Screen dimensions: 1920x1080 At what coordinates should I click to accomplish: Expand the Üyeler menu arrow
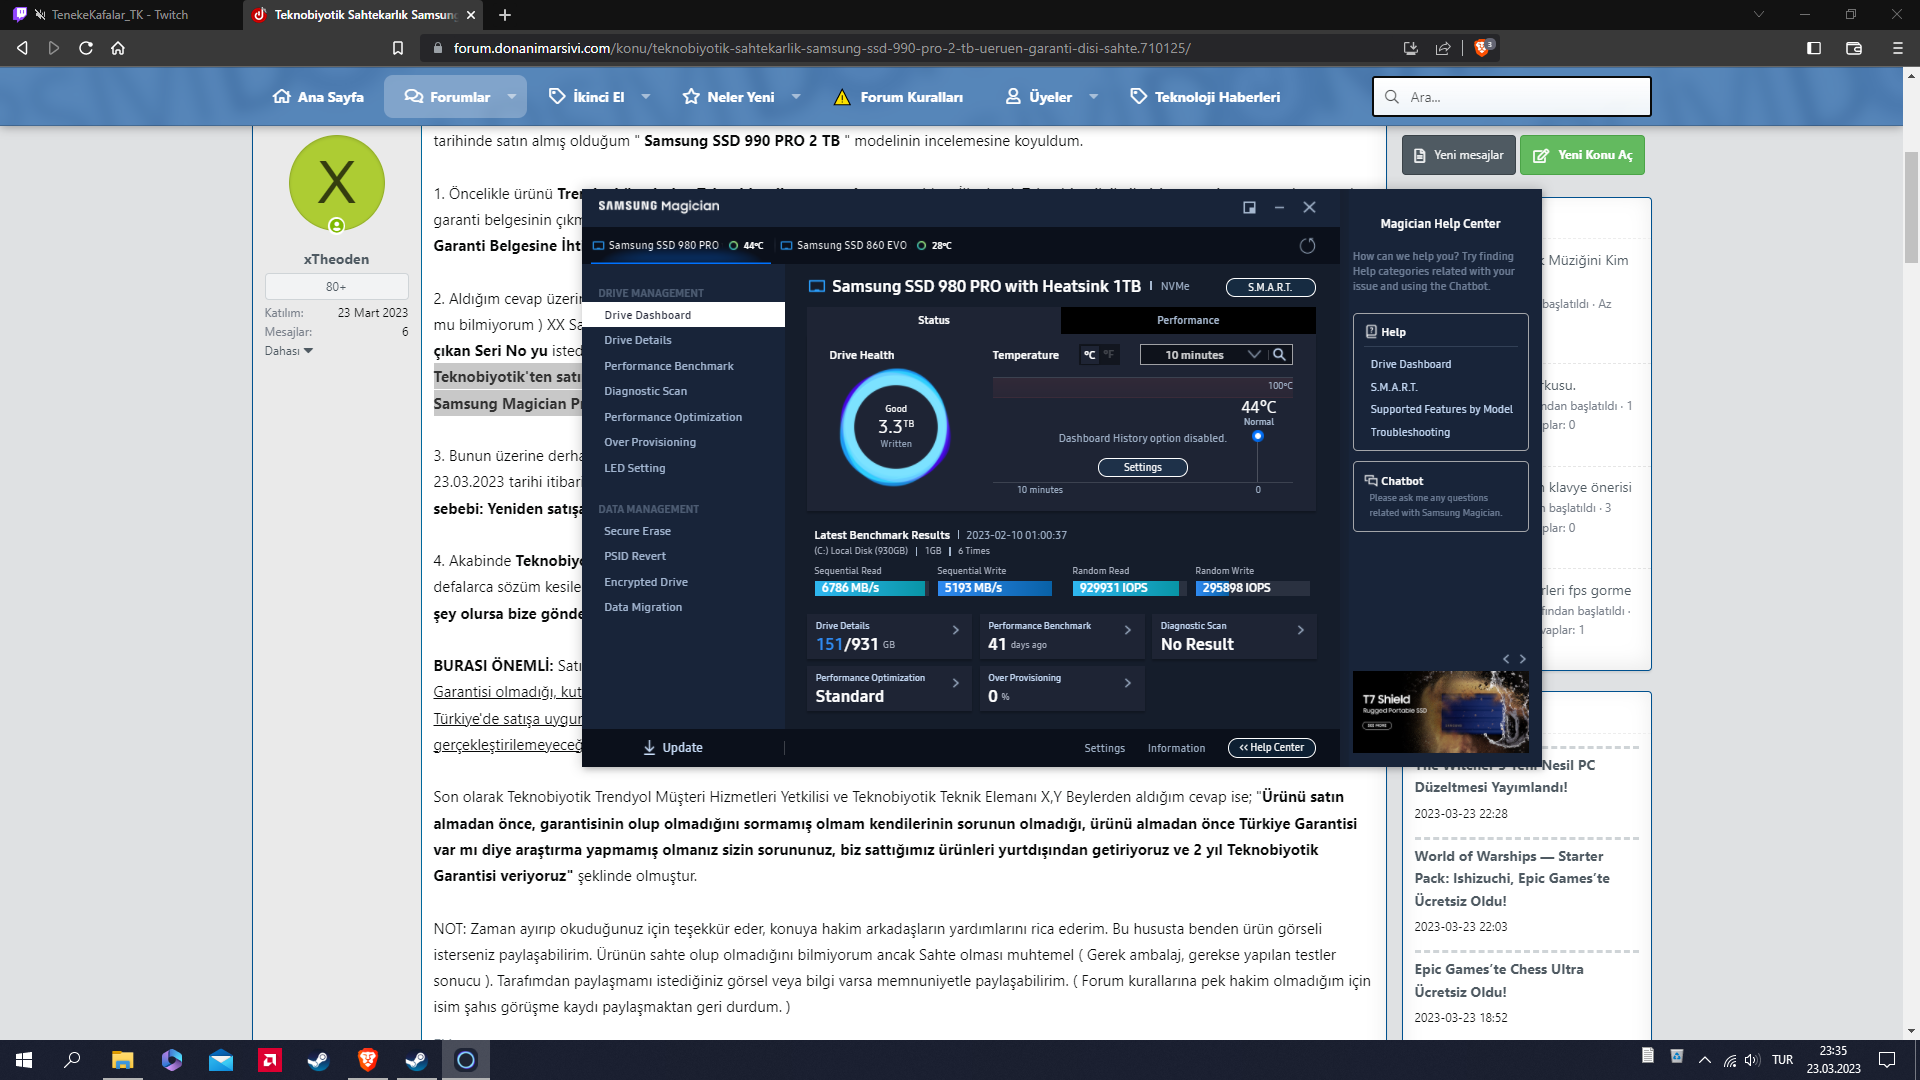pyautogui.click(x=1093, y=97)
